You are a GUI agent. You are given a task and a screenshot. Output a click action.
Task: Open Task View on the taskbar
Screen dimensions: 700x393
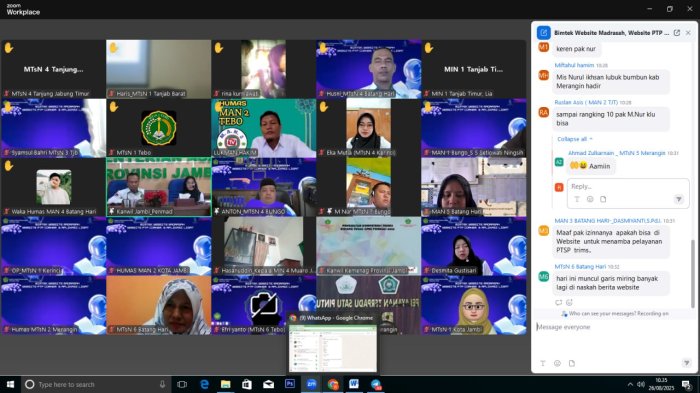(x=182, y=384)
